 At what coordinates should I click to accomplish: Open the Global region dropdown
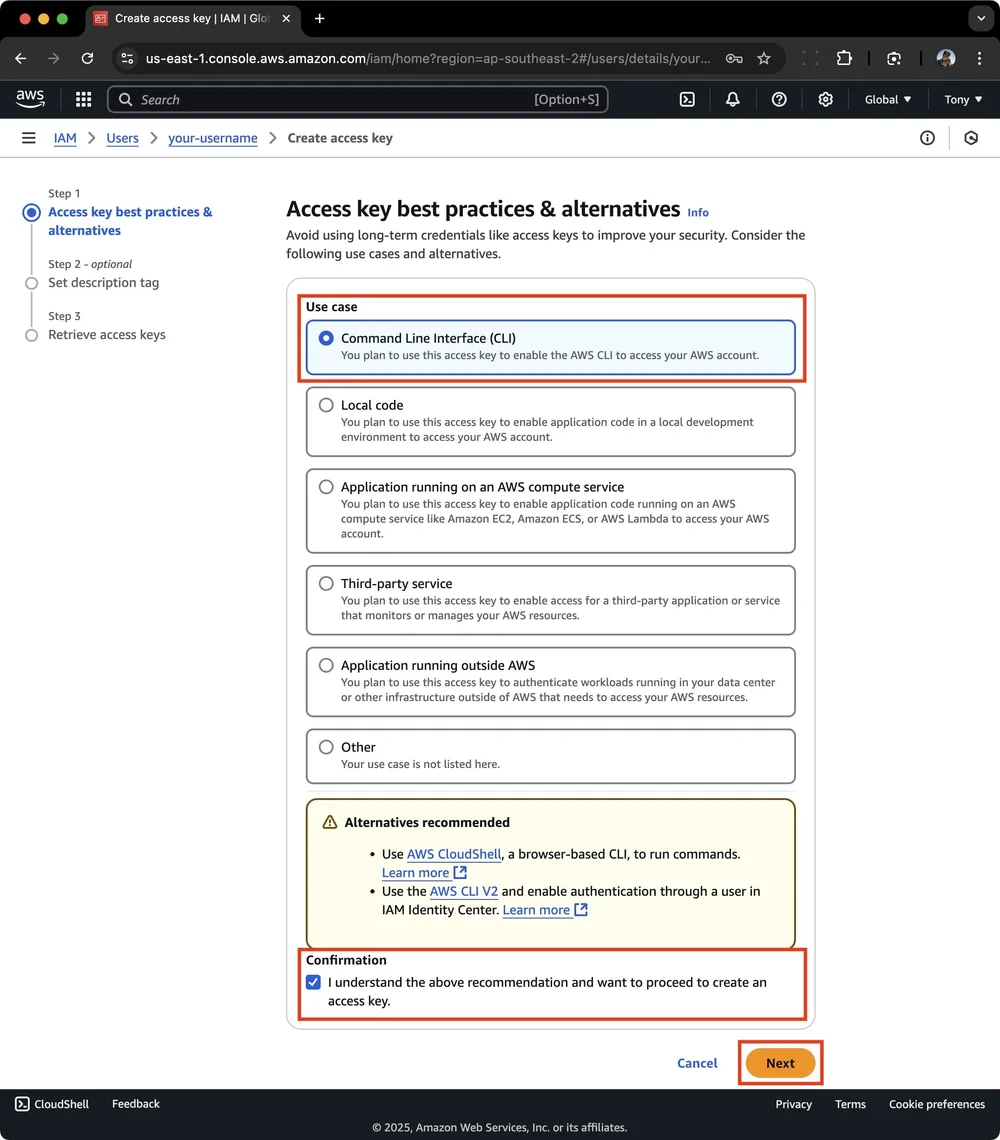pos(887,100)
